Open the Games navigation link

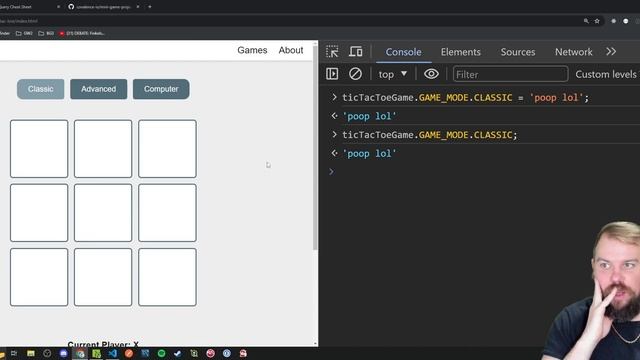click(x=252, y=50)
